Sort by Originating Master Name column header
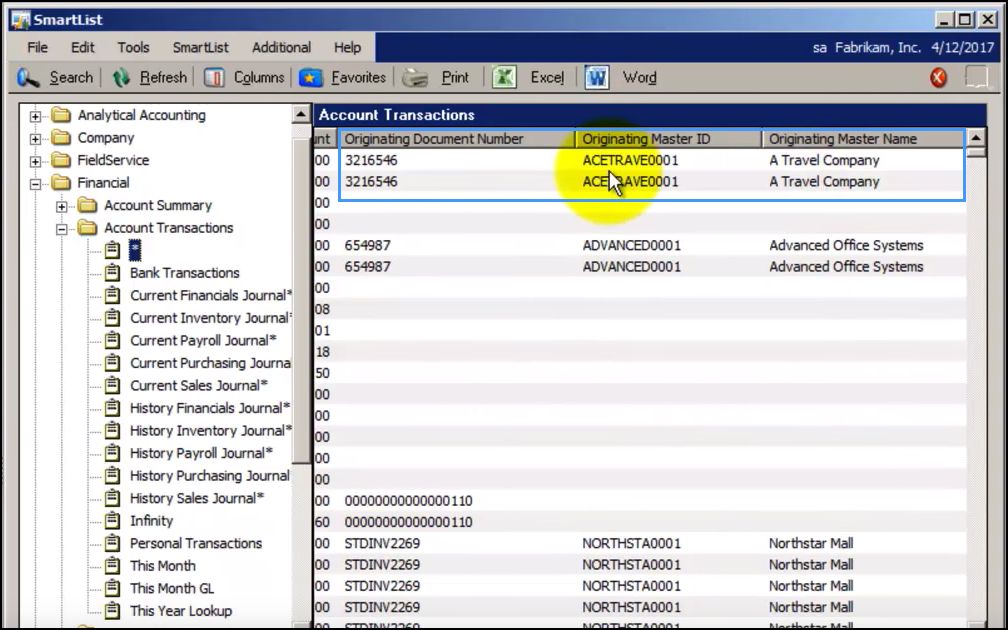 (863, 139)
